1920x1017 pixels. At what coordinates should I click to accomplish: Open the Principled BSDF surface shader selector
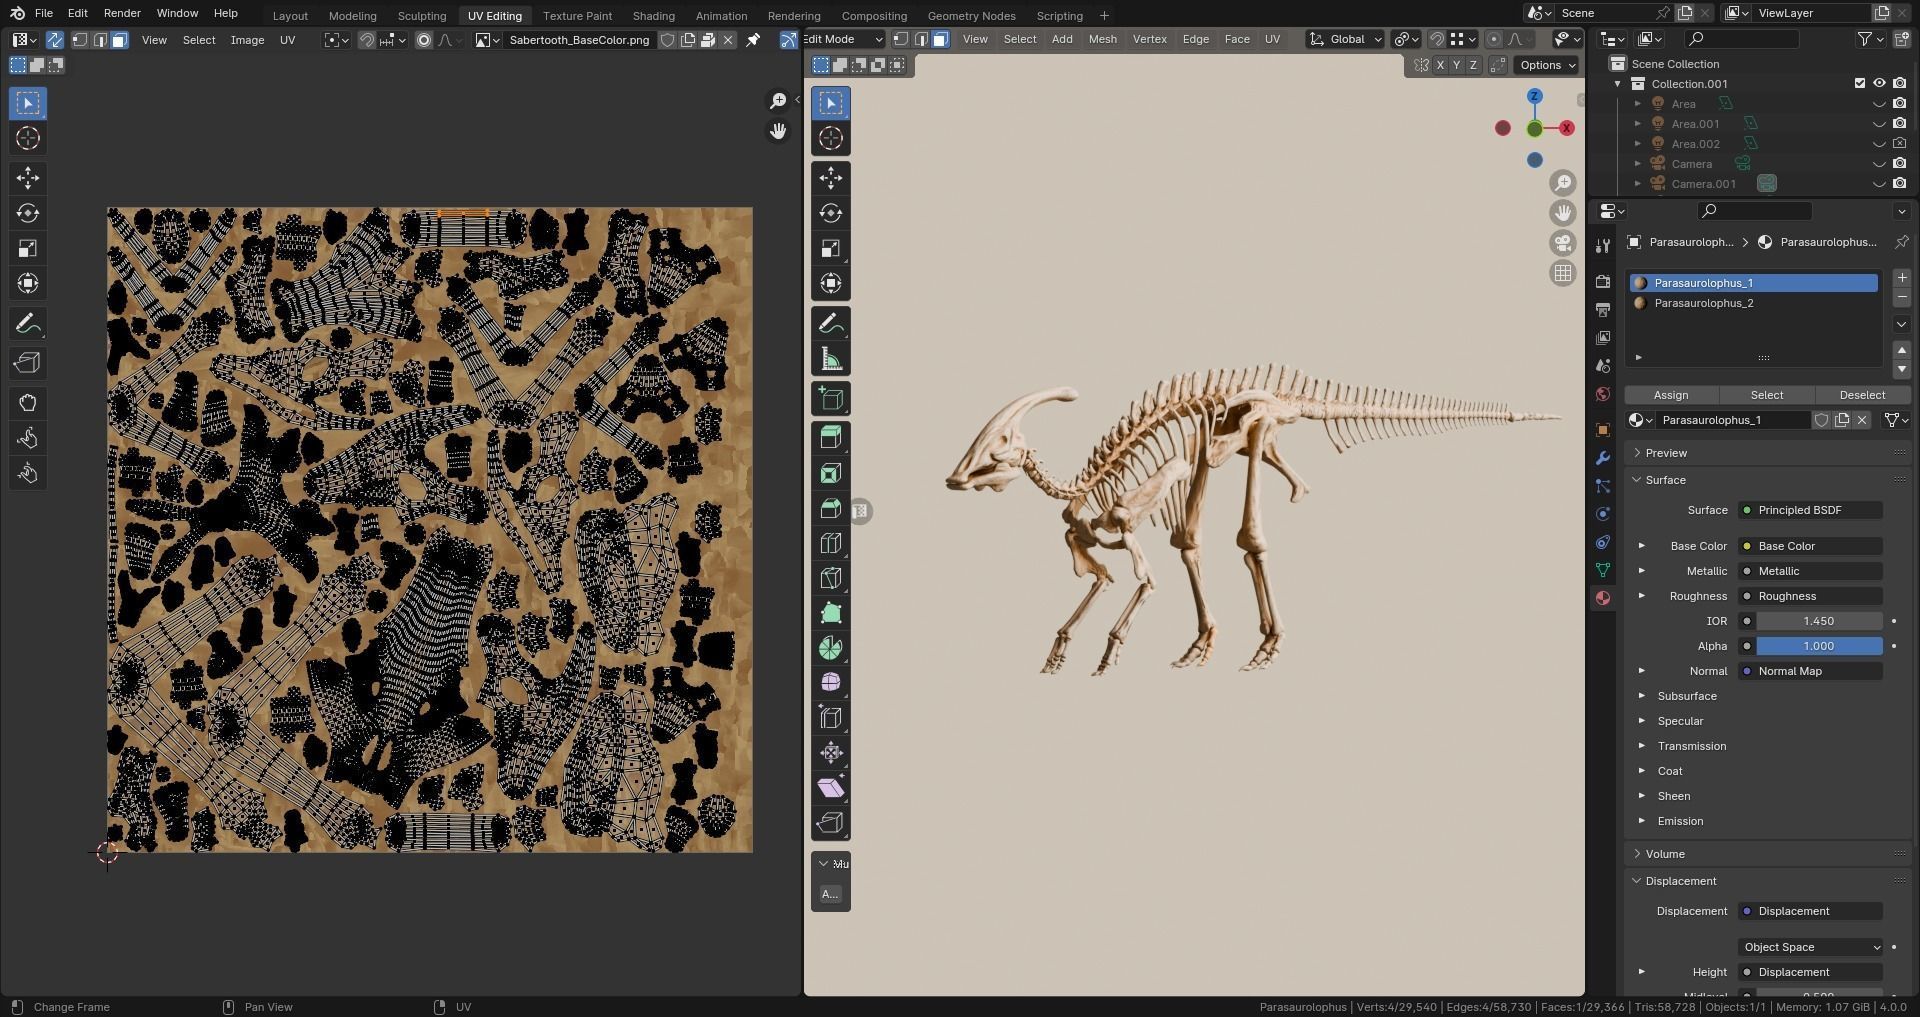(1811, 510)
